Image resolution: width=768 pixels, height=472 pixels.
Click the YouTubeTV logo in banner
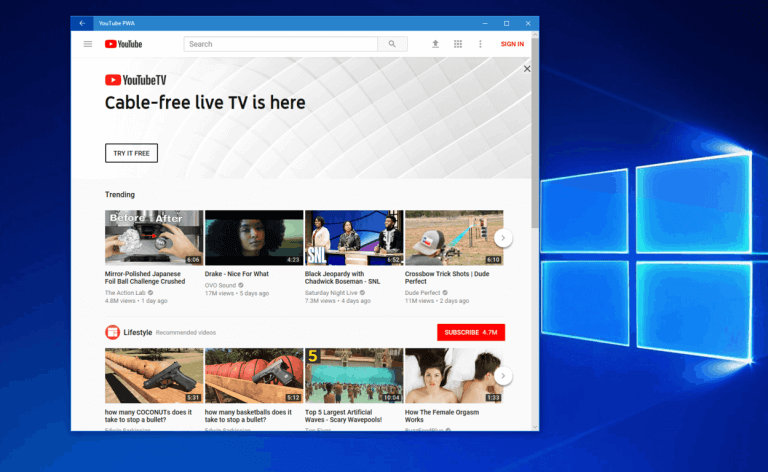pyautogui.click(x=136, y=80)
